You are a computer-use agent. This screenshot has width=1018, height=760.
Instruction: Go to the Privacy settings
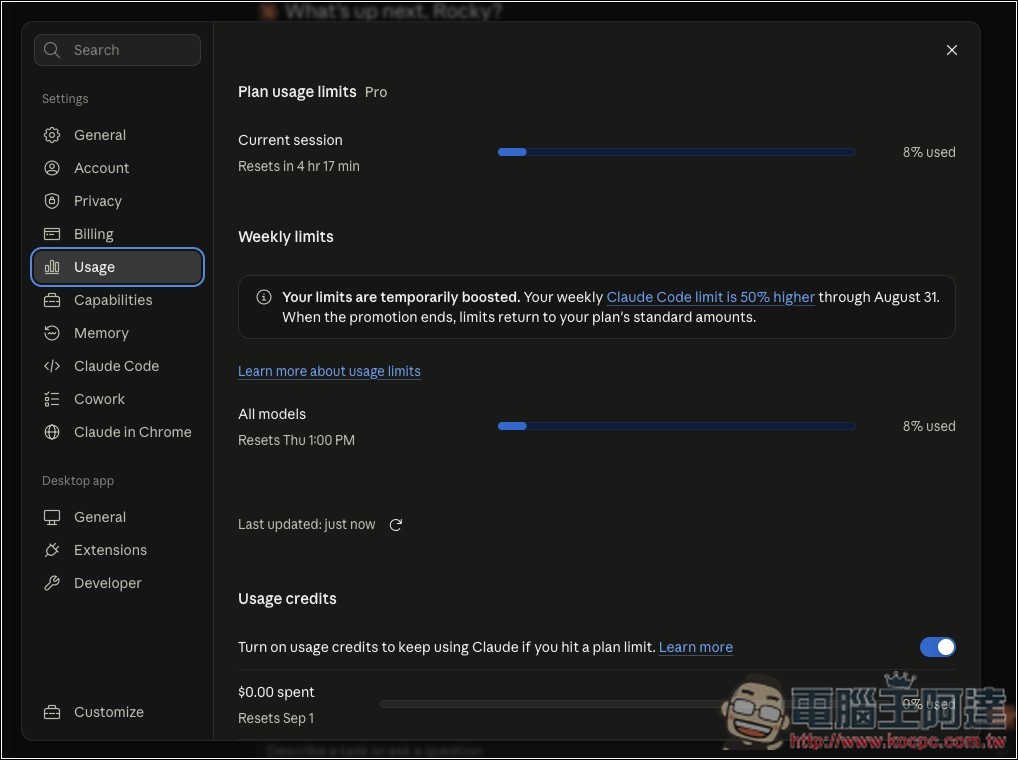click(118, 201)
